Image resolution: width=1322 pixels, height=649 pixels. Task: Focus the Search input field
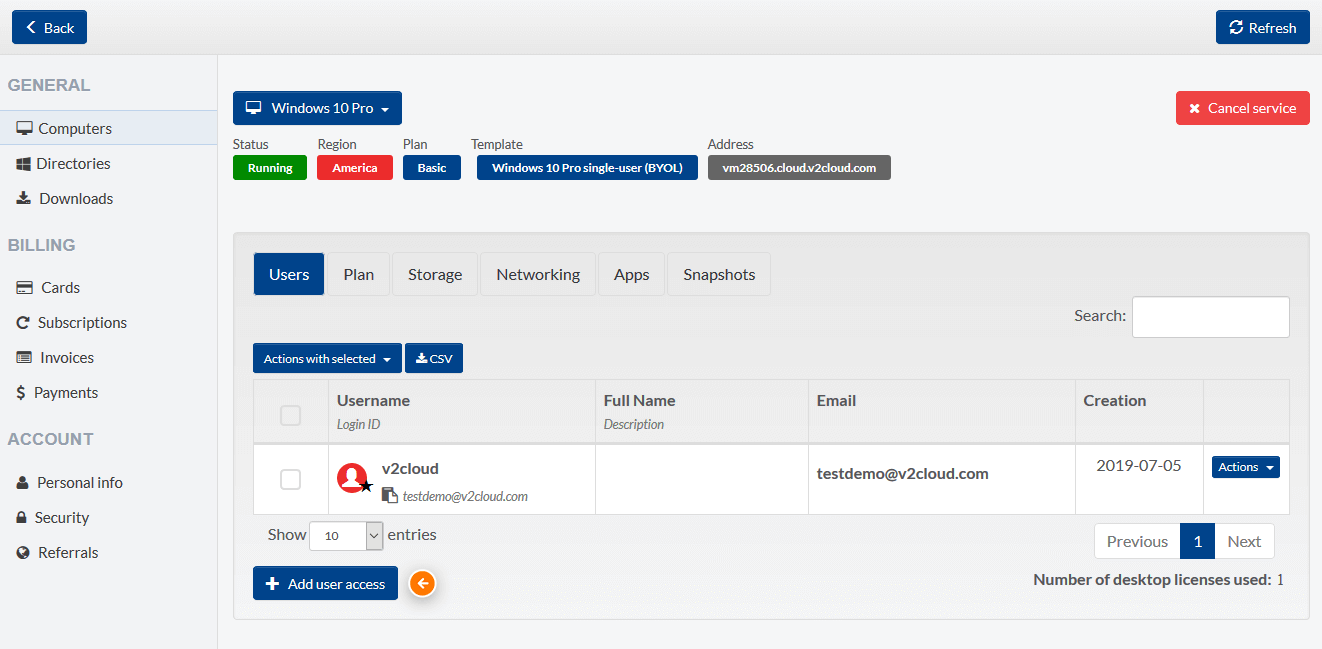(x=1211, y=317)
